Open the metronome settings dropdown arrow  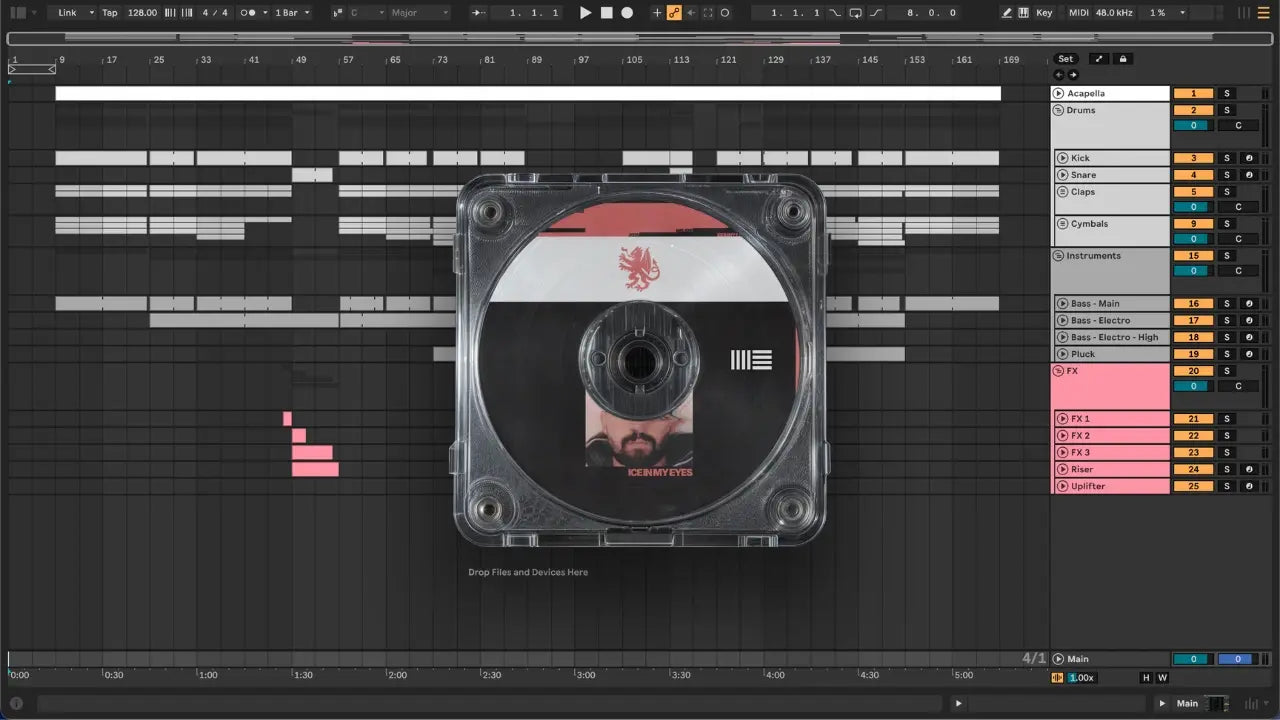[264, 13]
